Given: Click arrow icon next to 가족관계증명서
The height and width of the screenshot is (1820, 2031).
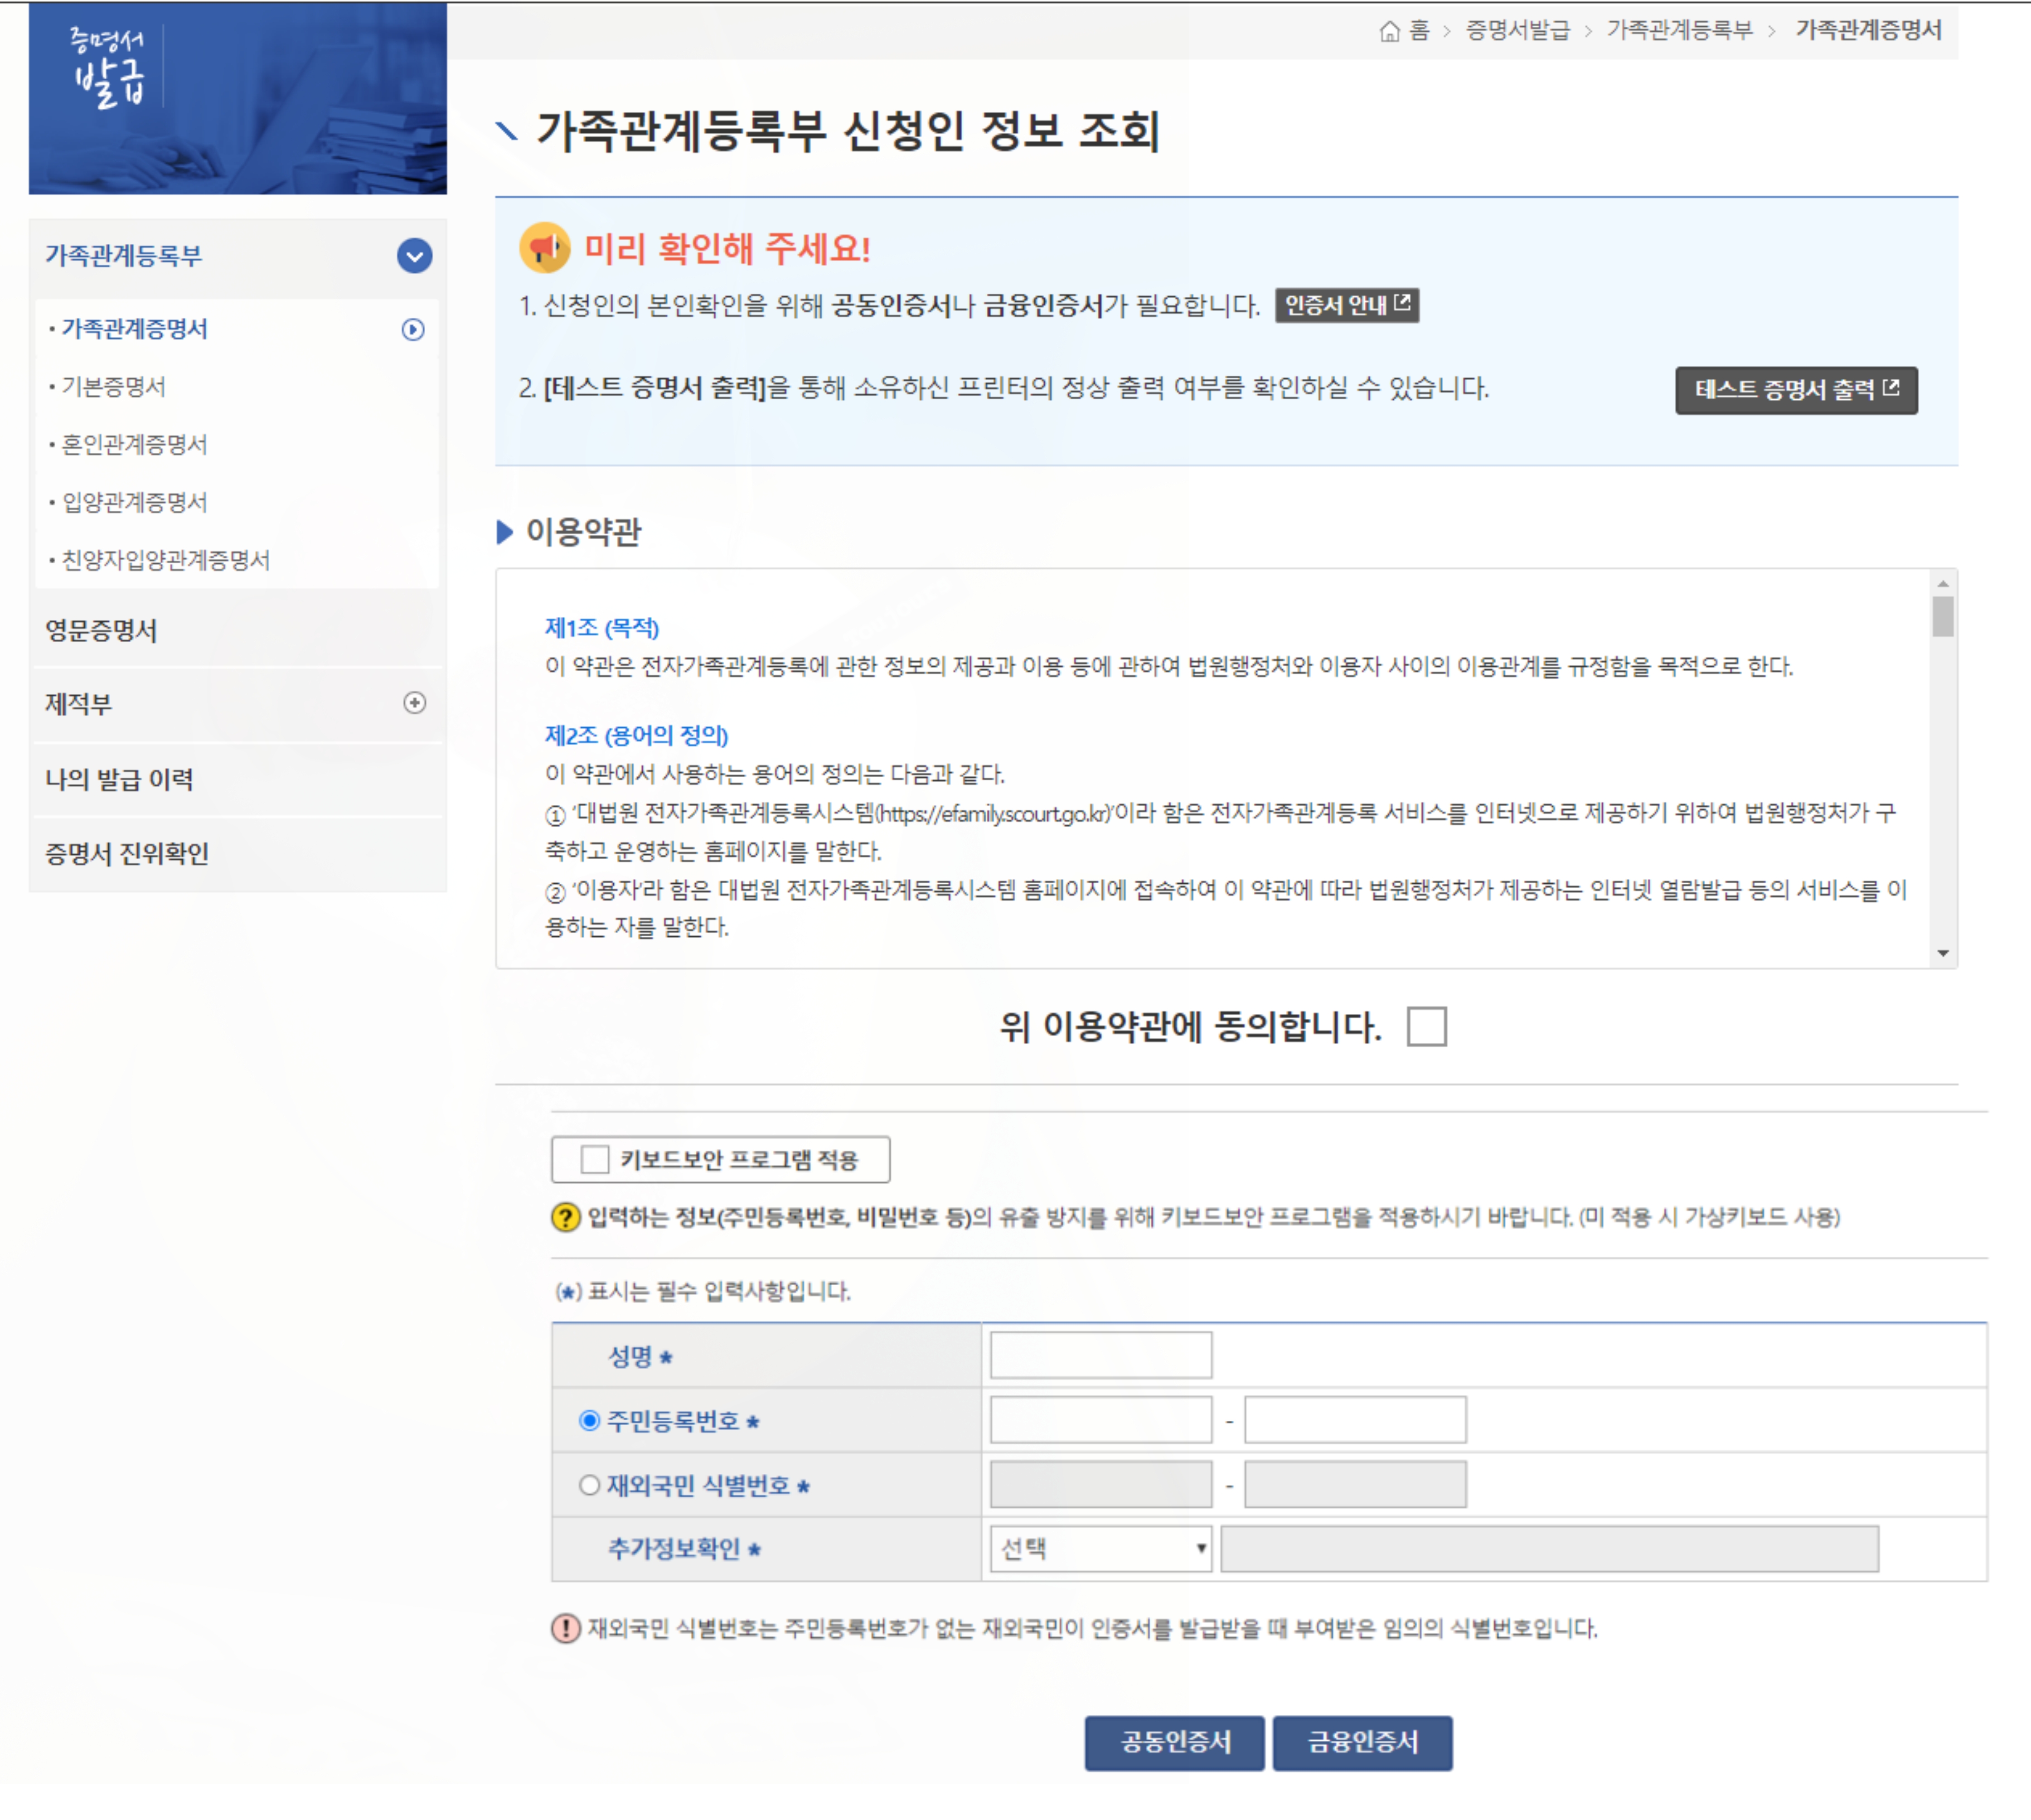Looking at the screenshot, I should click(413, 329).
